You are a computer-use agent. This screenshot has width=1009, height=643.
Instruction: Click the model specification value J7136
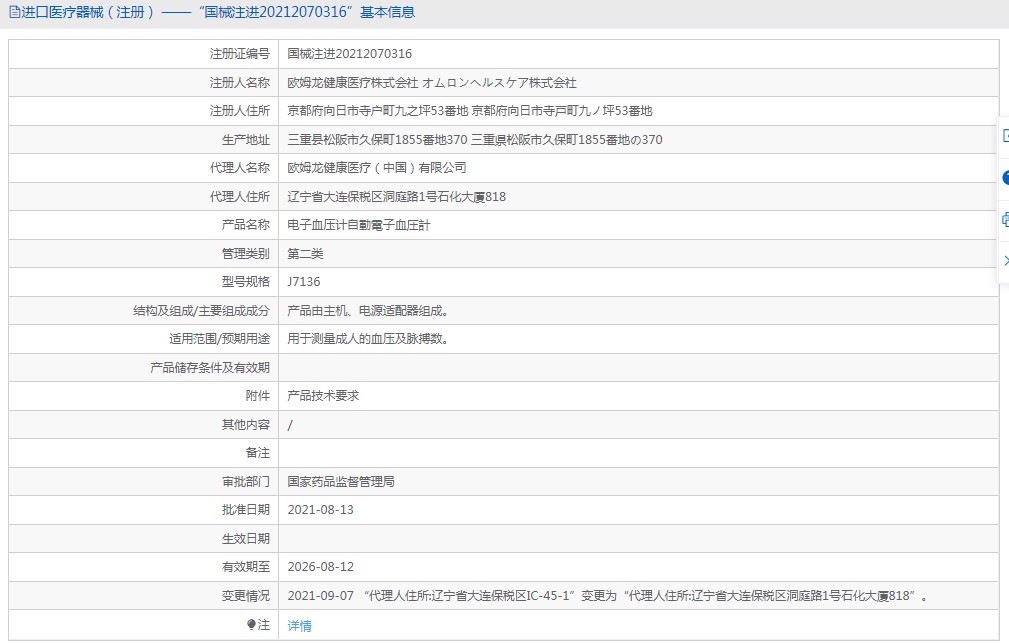[304, 282]
